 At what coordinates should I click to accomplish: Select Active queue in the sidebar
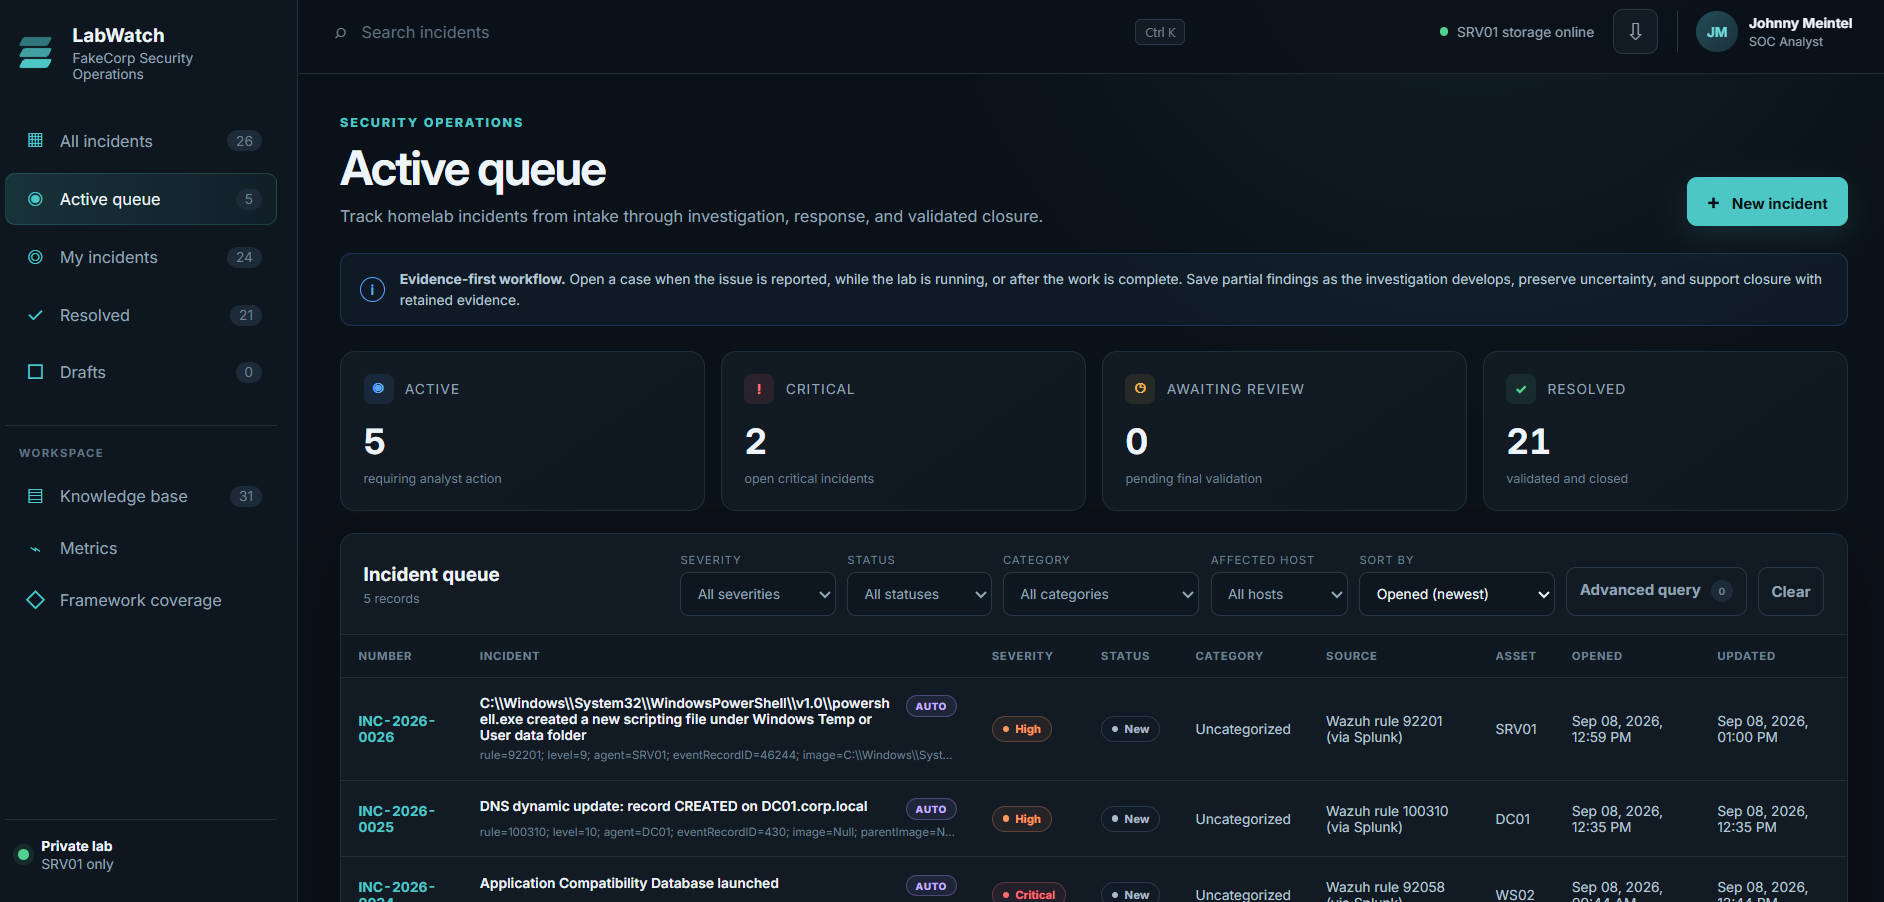tap(141, 199)
